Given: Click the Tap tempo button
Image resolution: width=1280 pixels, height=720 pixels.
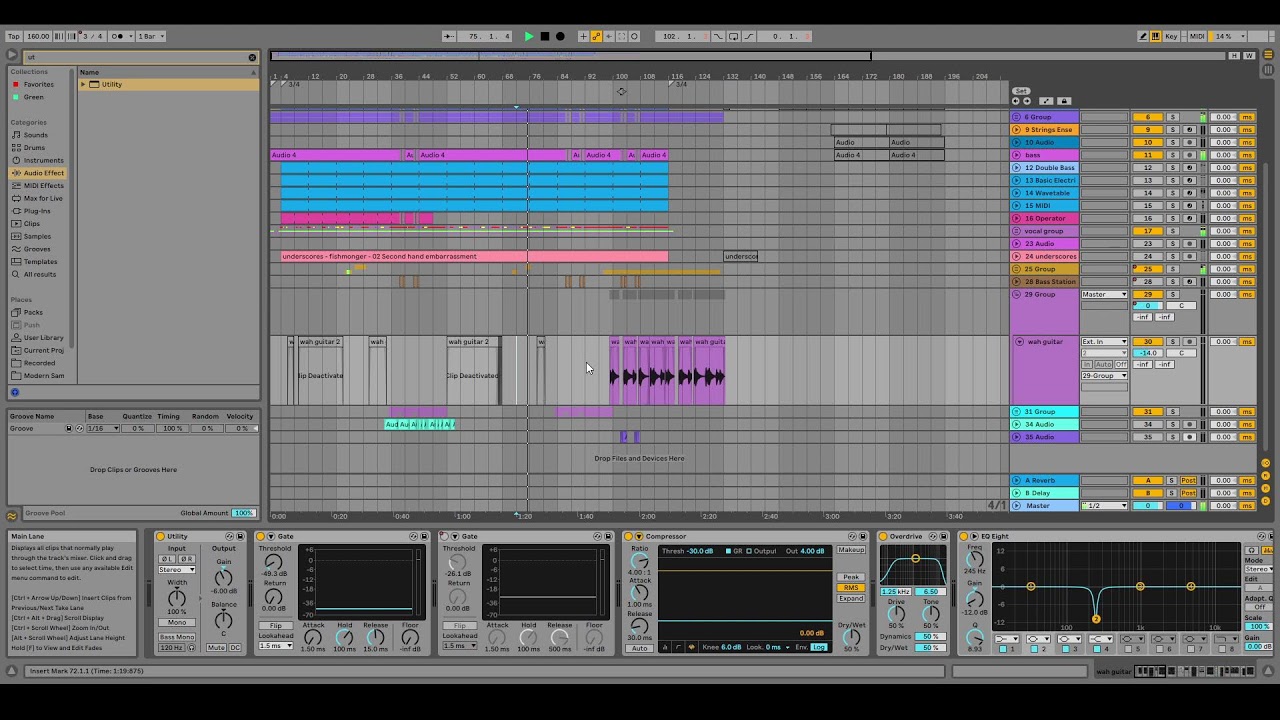Looking at the screenshot, I should coord(11,36).
